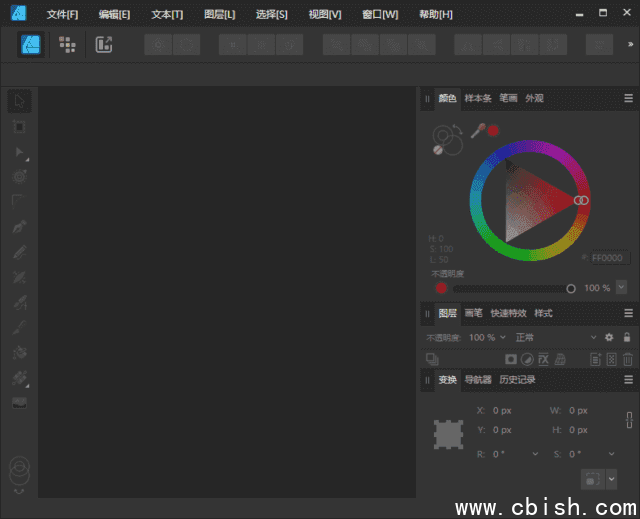The height and width of the screenshot is (519, 640).
Task: Click the edit all layers icon
Action: click(432, 359)
